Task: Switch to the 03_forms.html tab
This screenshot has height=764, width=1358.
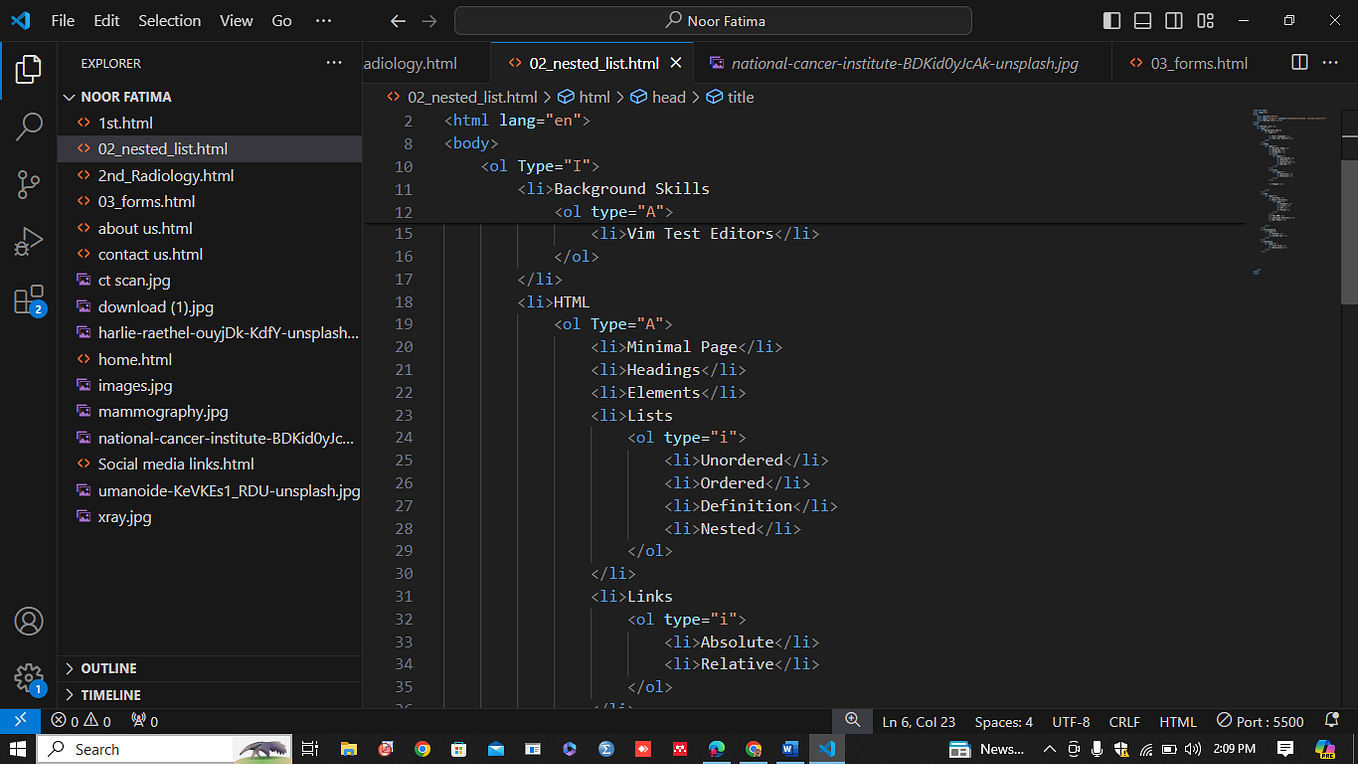Action: 1196,62
